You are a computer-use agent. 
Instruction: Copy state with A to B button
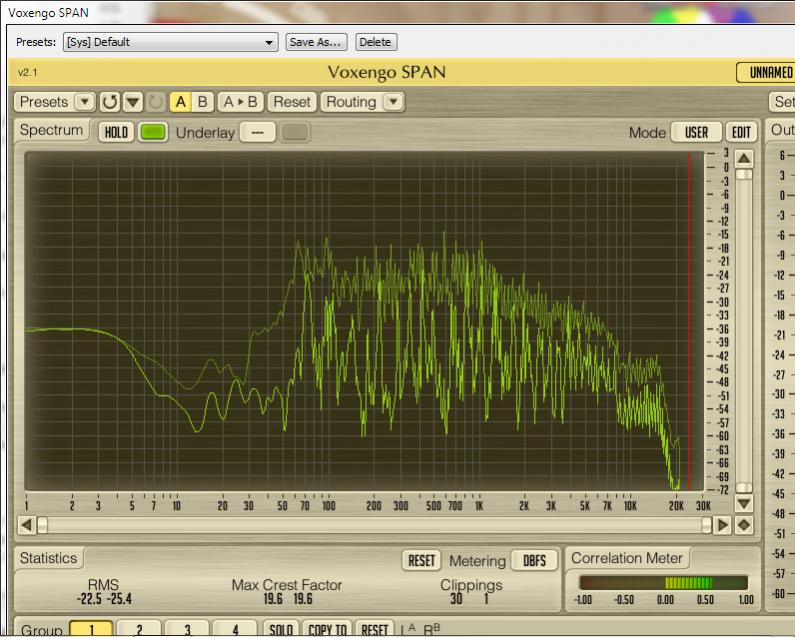click(x=240, y=102)
